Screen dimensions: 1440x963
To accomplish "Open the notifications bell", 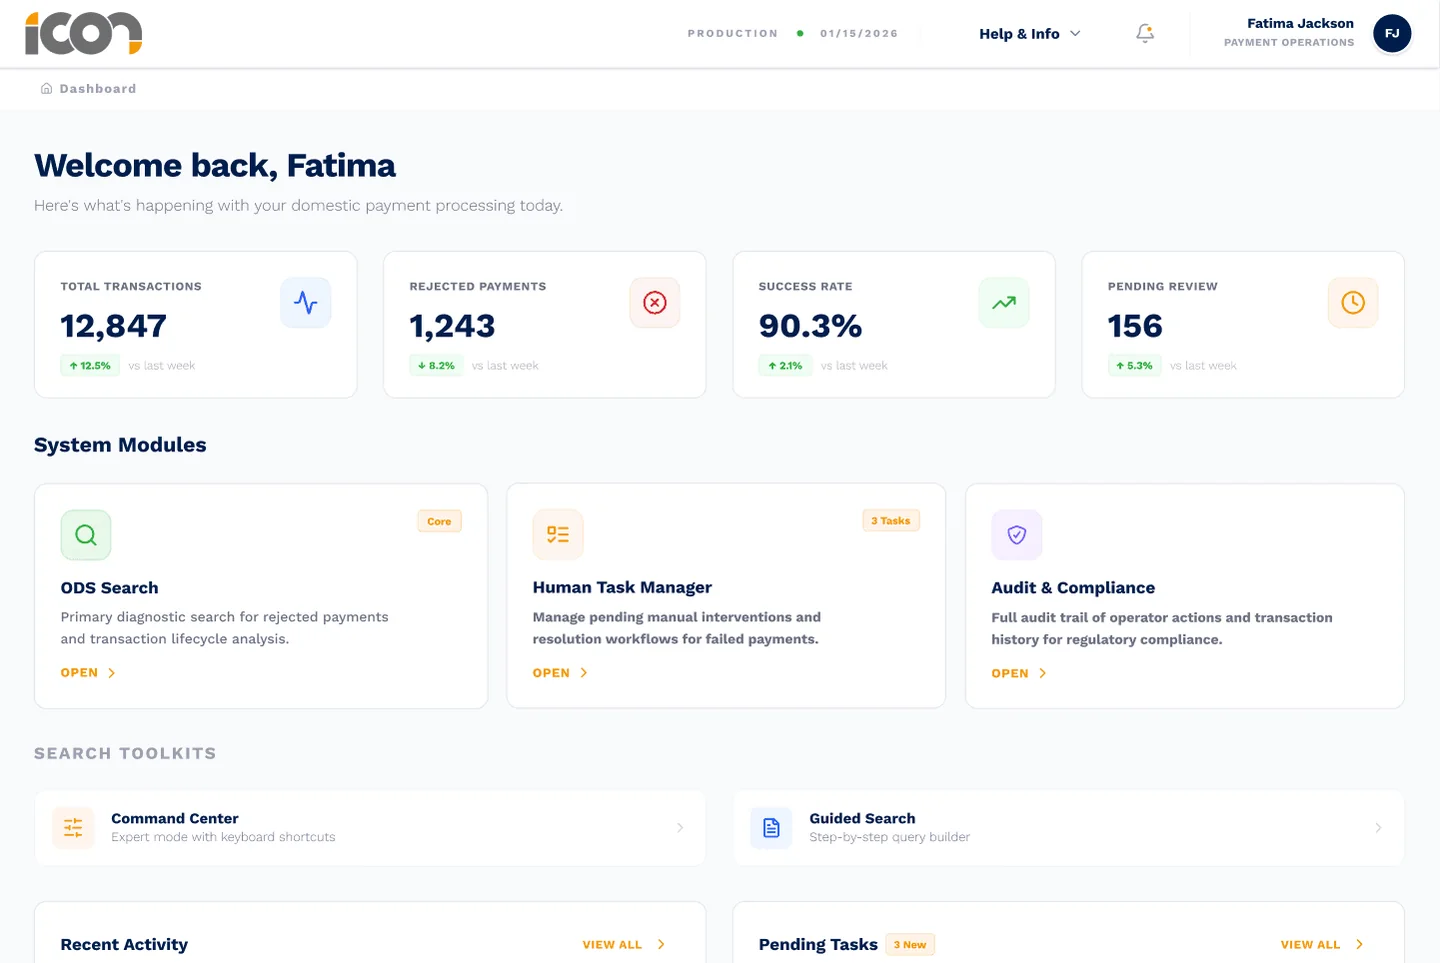I will (x=1145, y=33).
